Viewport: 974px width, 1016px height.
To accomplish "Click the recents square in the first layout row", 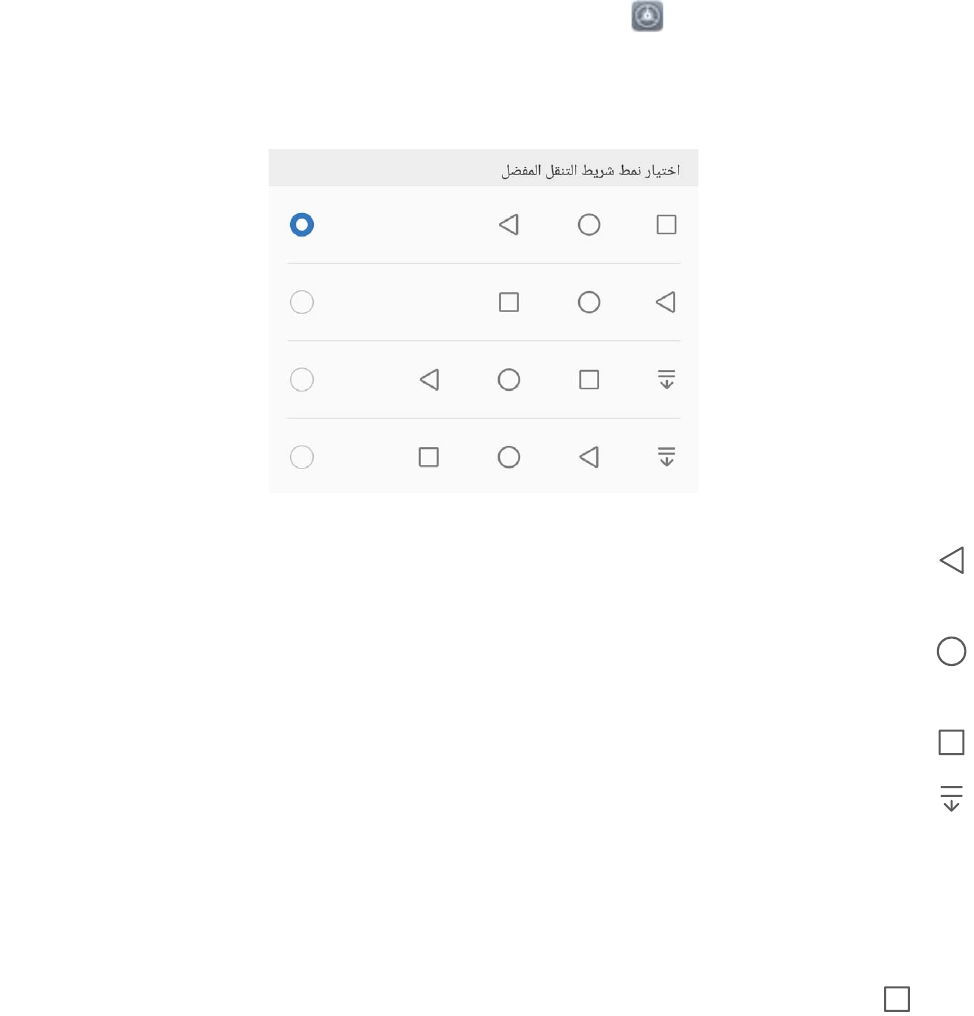I will [x=666, y=225].
